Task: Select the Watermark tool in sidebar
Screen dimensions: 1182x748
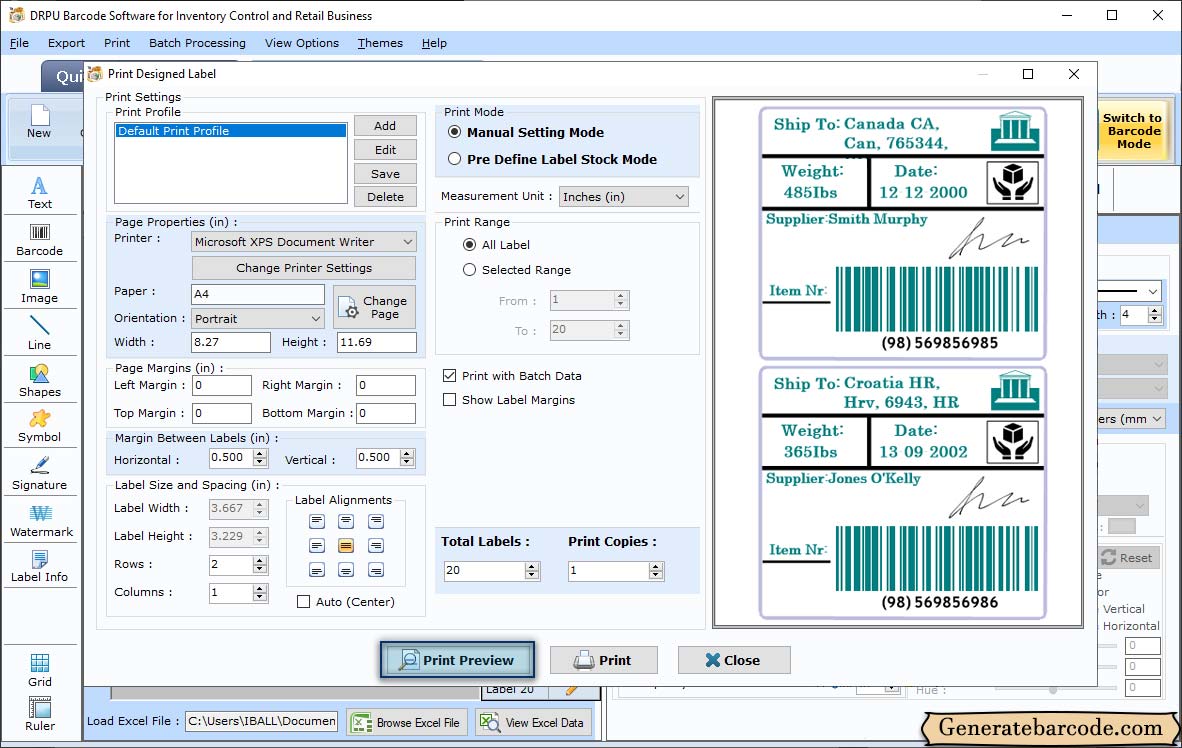Action: coord(40,521)
